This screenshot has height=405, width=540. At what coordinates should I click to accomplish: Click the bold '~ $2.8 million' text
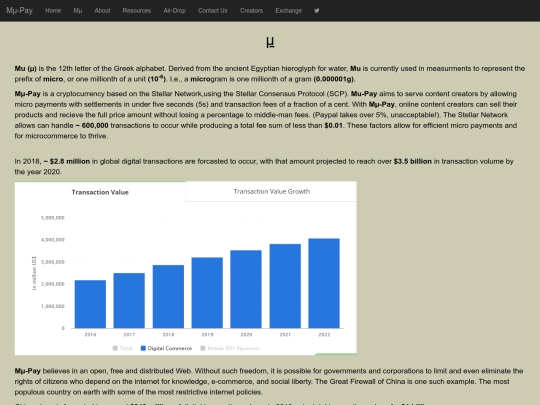coord(67,161)
